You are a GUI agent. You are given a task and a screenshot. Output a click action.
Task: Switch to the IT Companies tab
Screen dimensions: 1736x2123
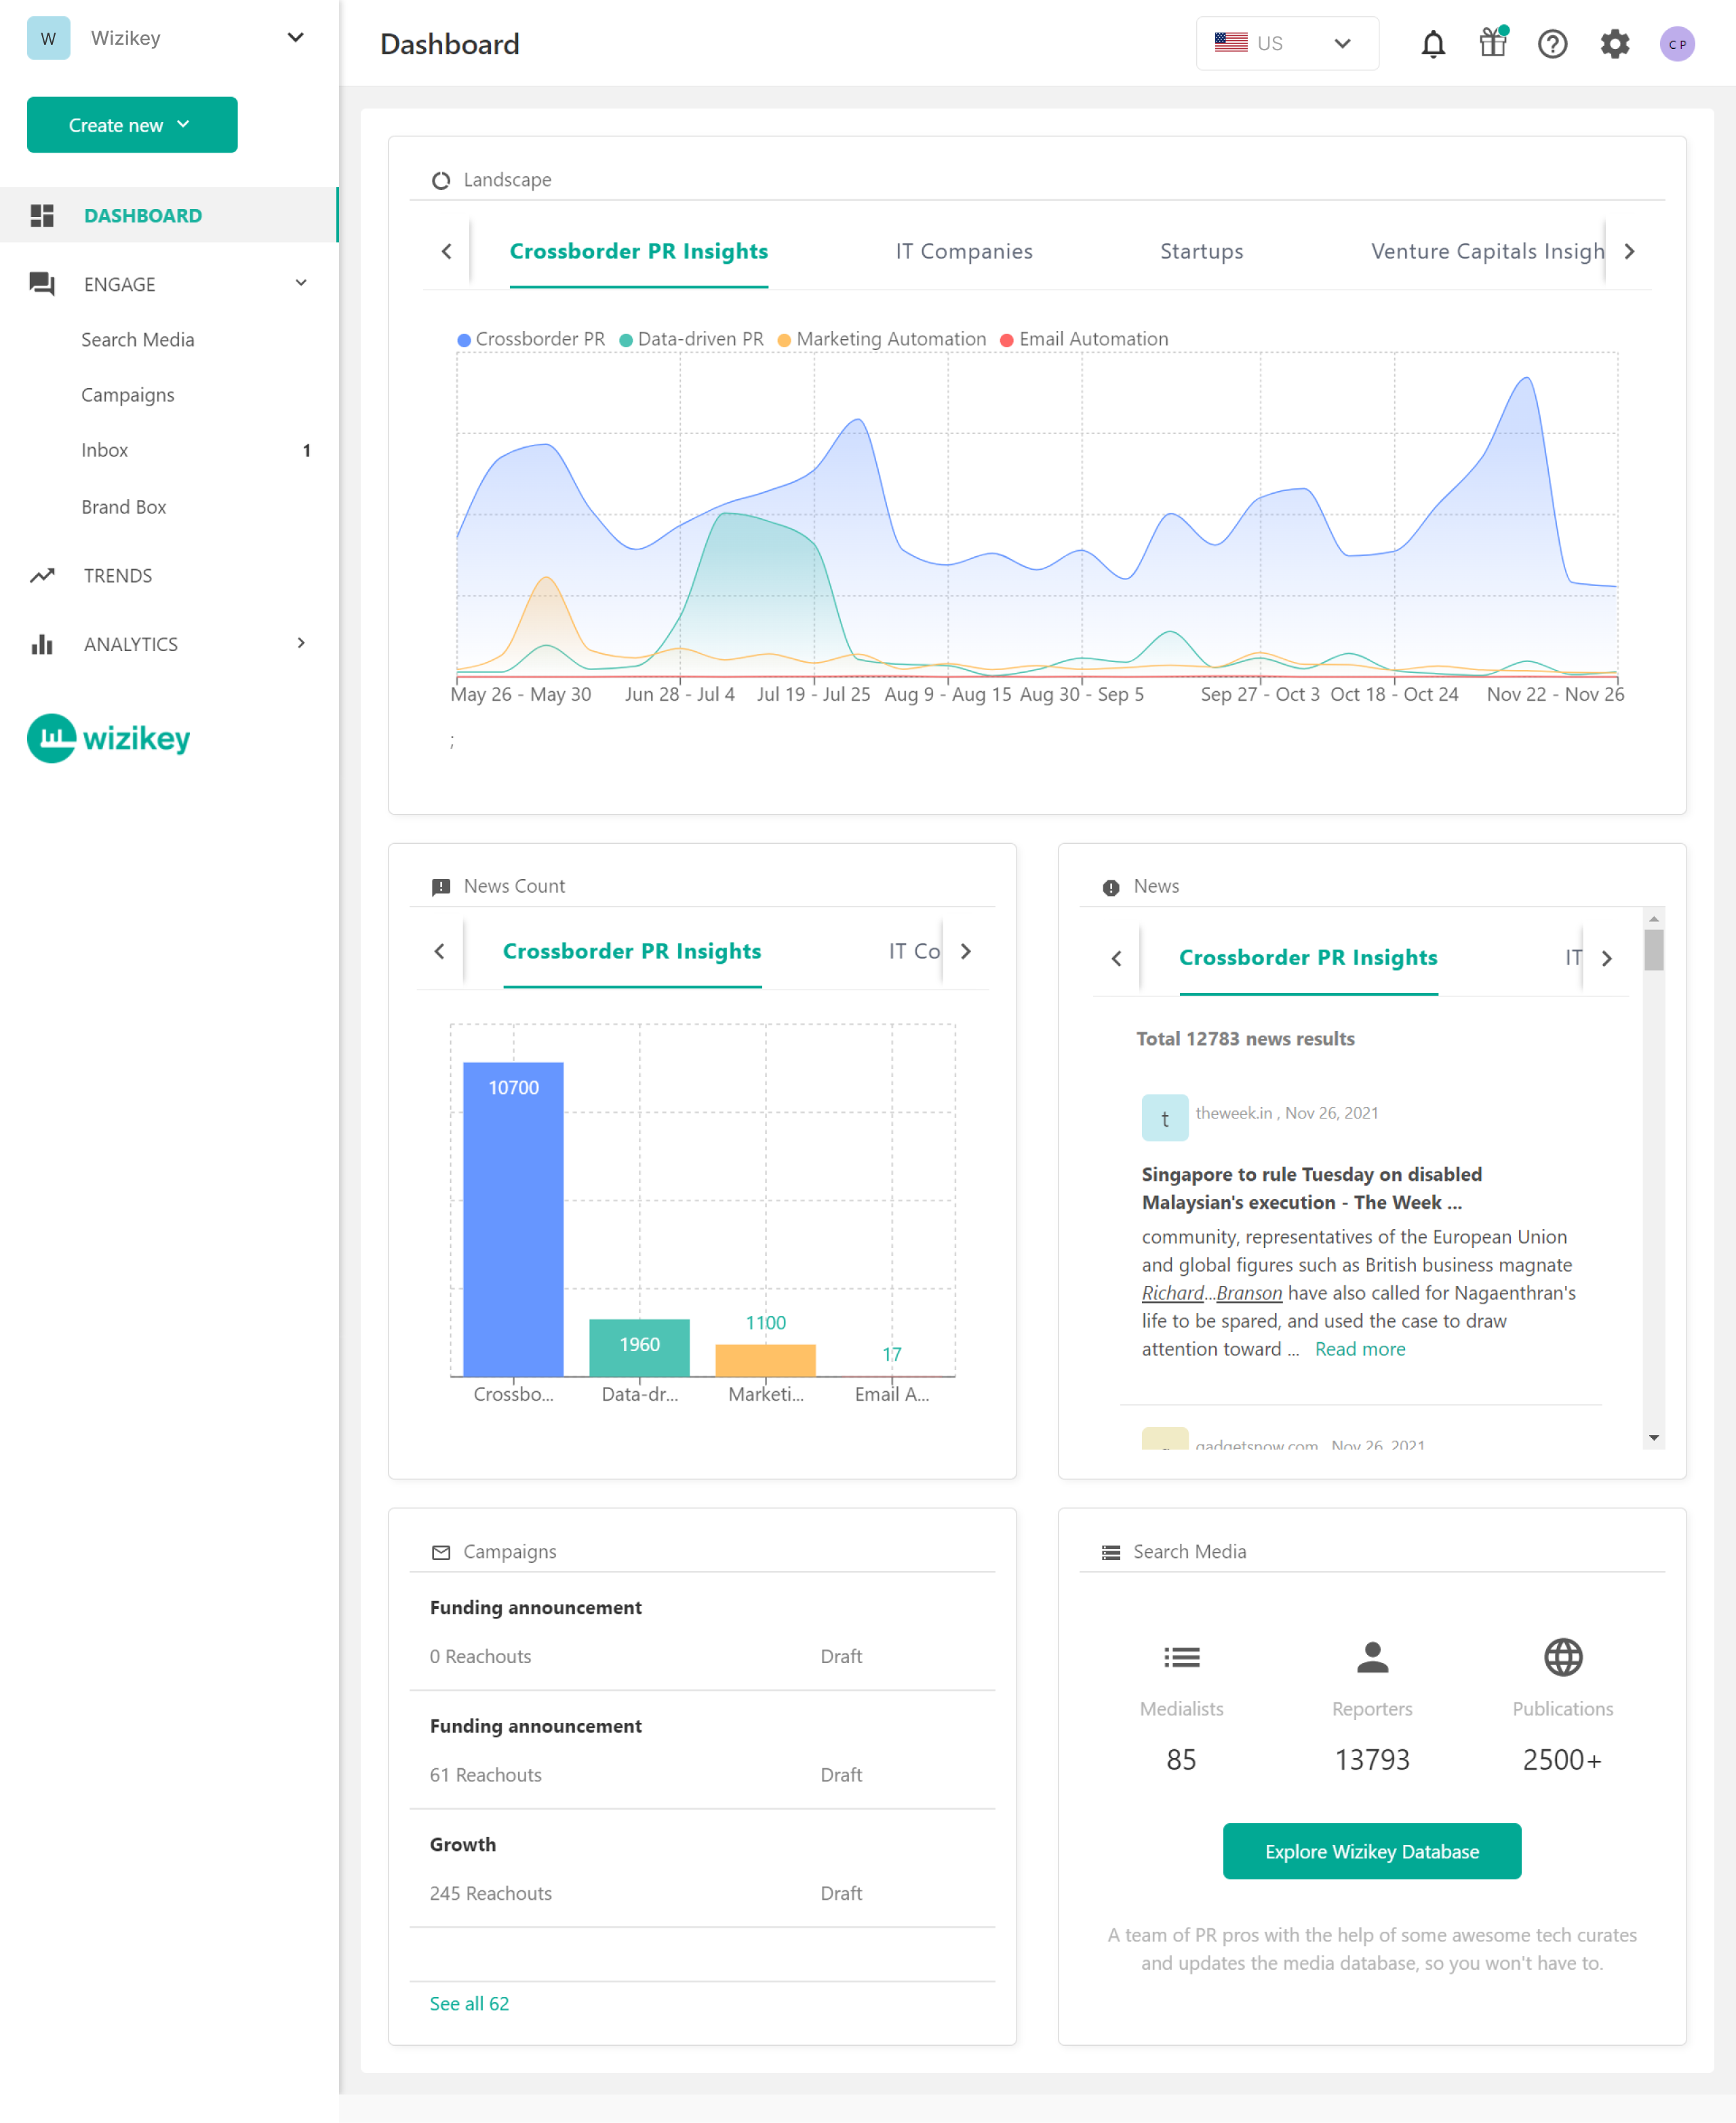[963, 251]
